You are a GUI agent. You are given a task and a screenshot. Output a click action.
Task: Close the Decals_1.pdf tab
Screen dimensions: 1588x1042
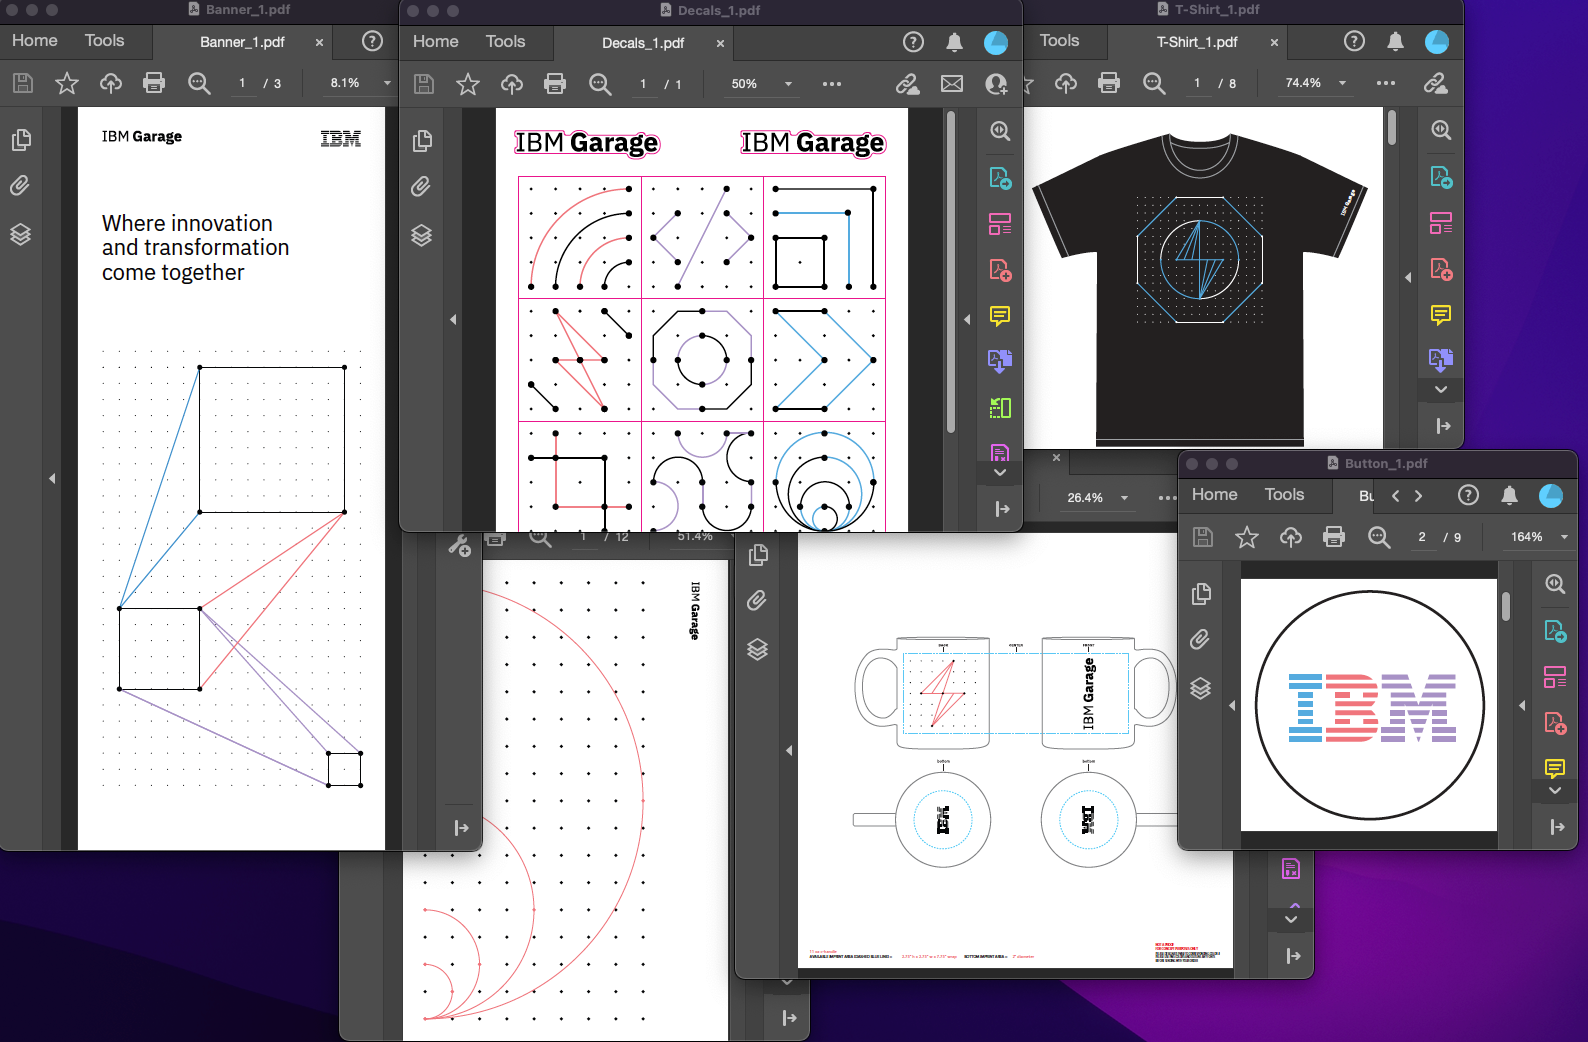(720, 43)
